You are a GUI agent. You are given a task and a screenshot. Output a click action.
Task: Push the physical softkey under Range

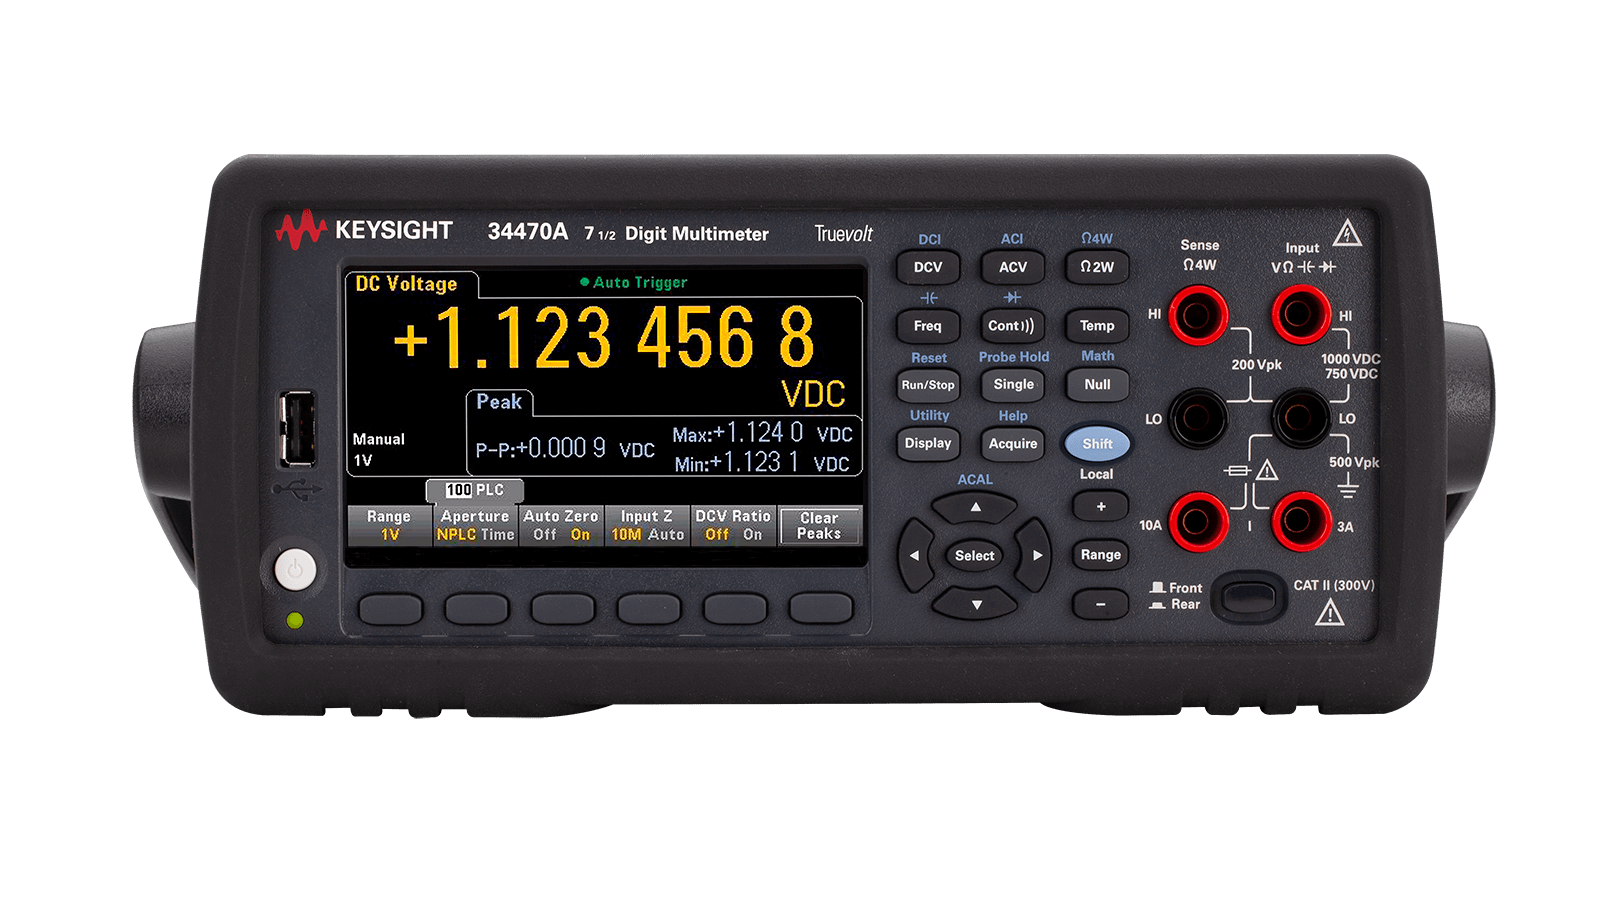(391, 608)
